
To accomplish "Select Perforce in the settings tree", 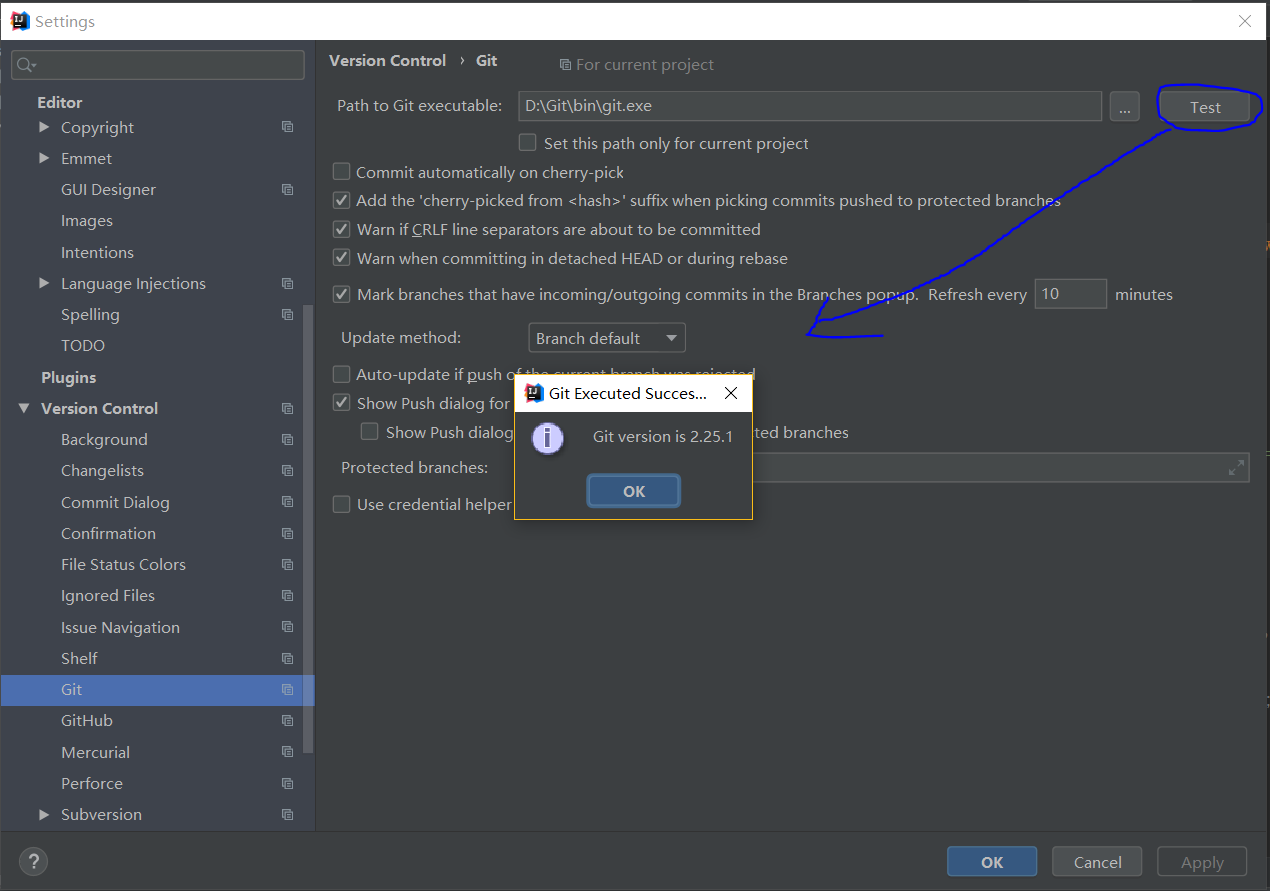I will tap(92, 783).
